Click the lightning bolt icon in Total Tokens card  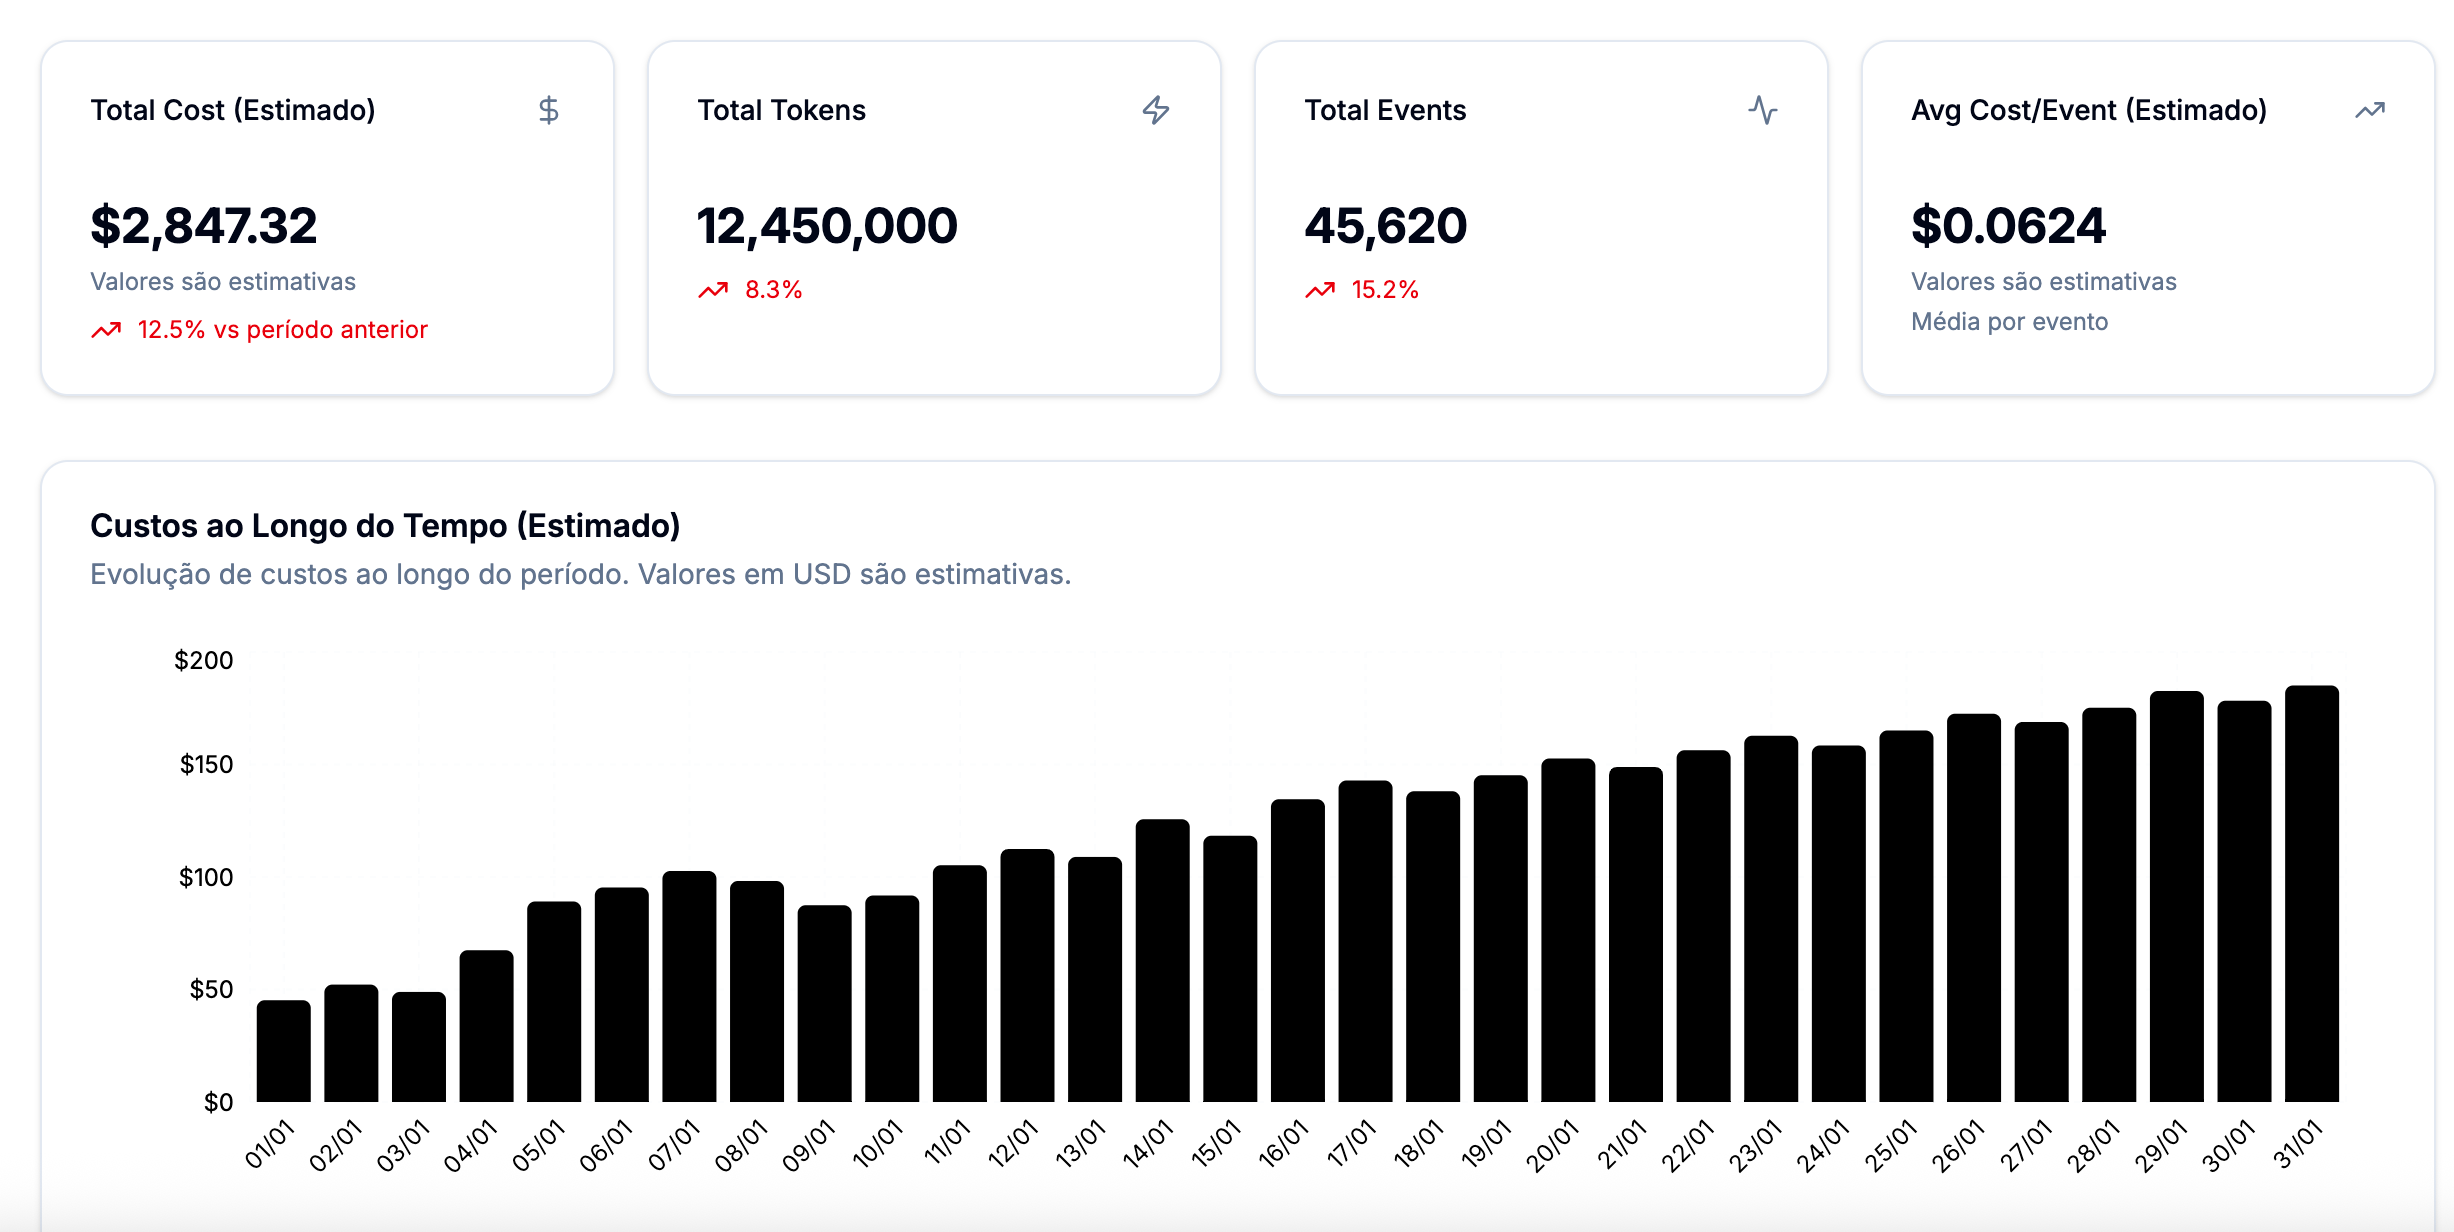click(x=1155, y=110)
